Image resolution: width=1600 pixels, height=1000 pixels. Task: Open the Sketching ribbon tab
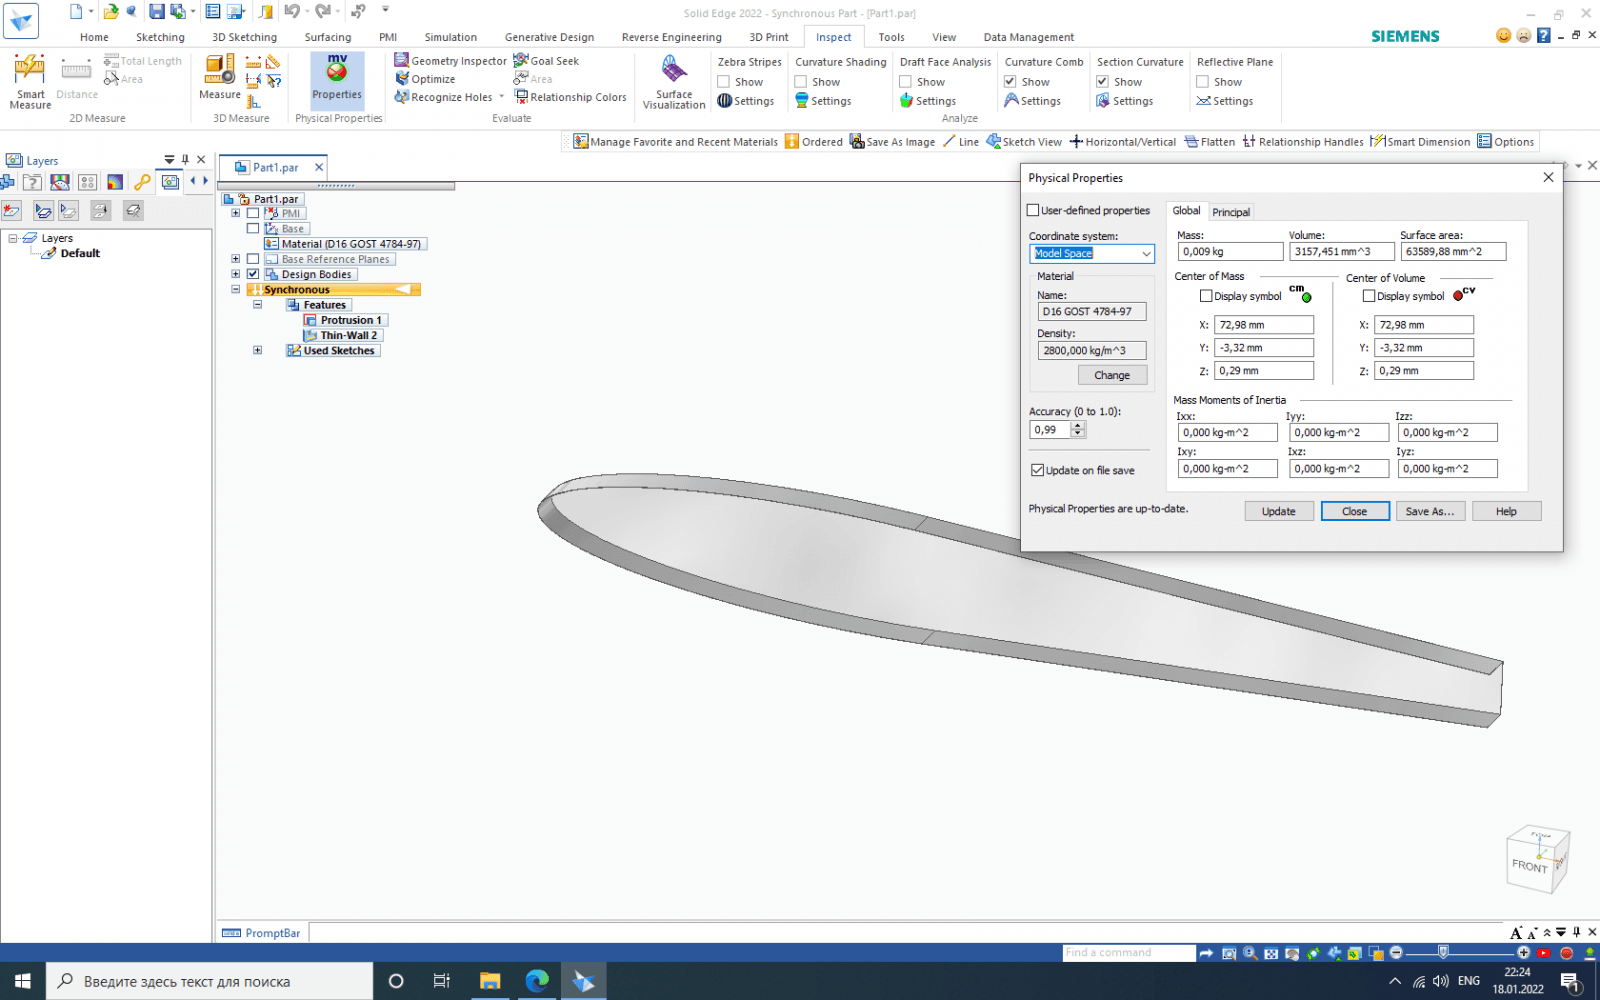pos(160,37)
